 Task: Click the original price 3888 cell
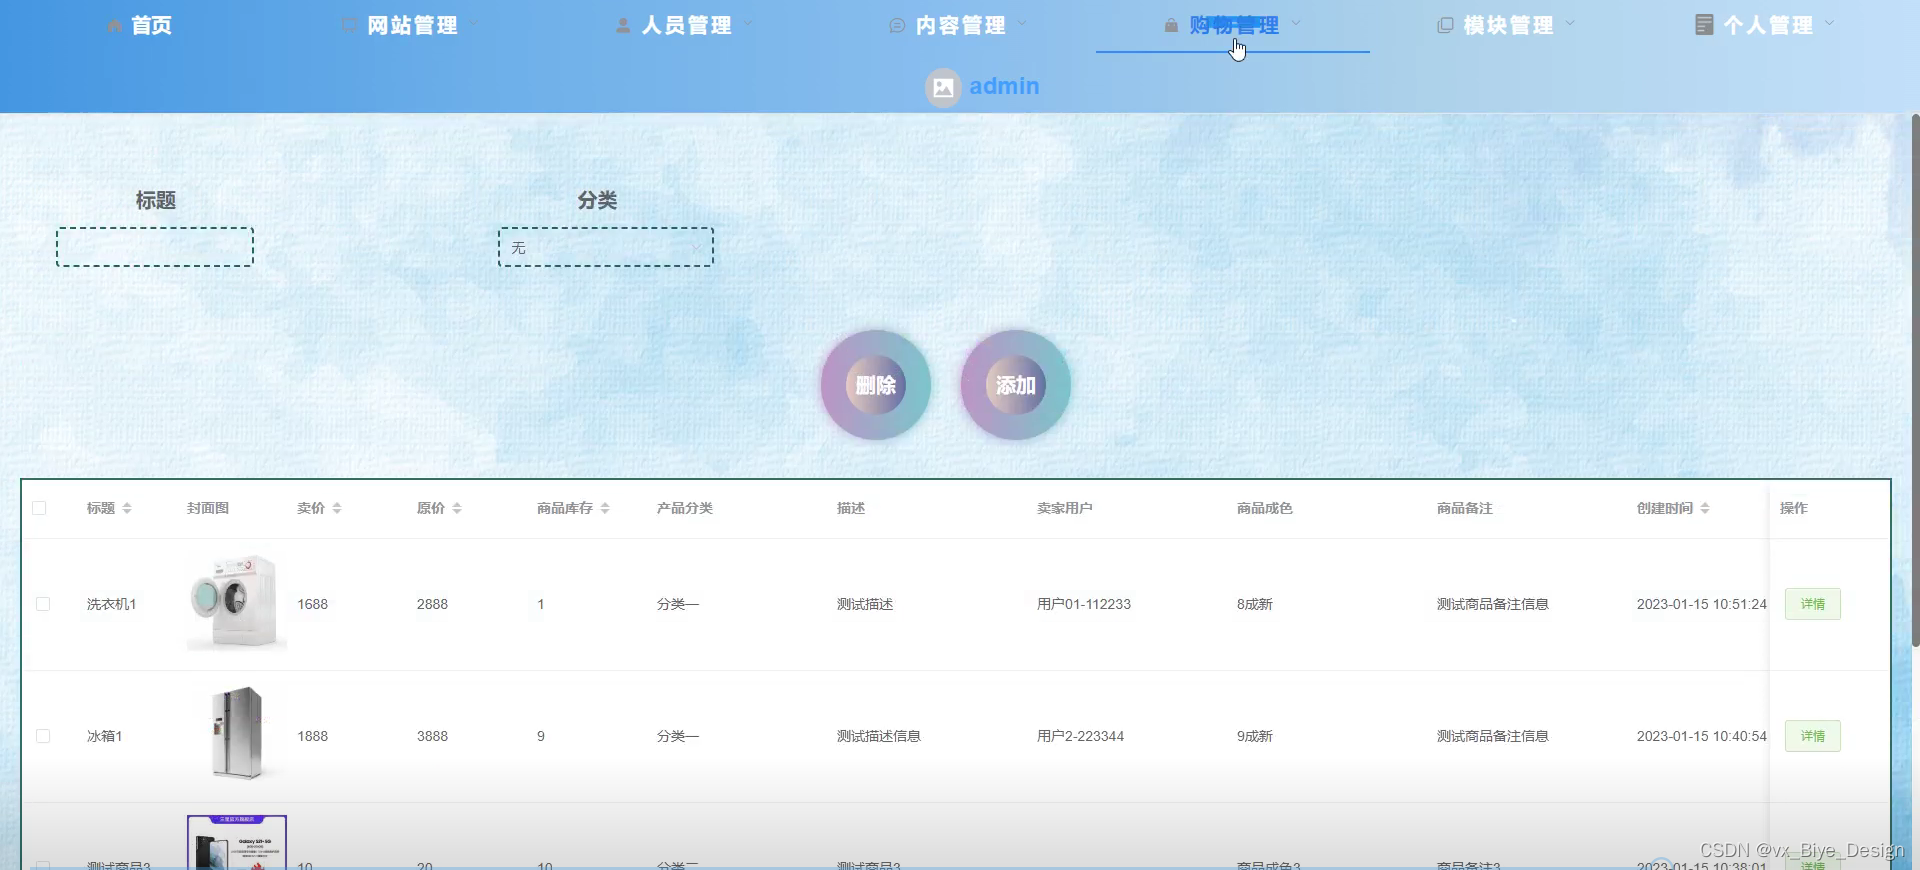coord(432,736)
